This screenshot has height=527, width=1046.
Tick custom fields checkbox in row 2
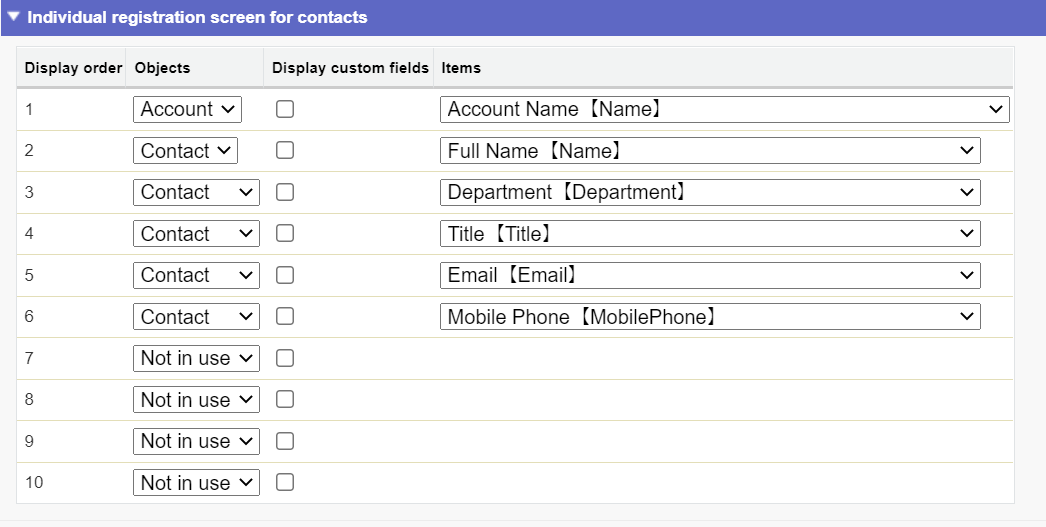(285, 151)
